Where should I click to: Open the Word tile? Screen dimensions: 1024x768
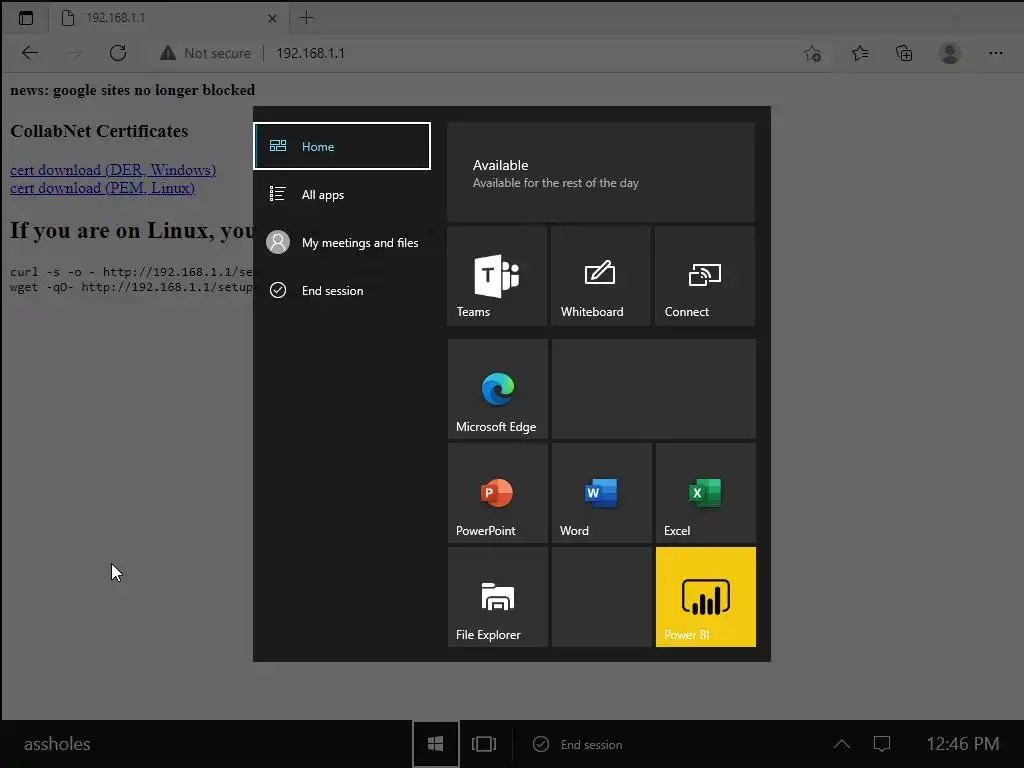(601, 493)
